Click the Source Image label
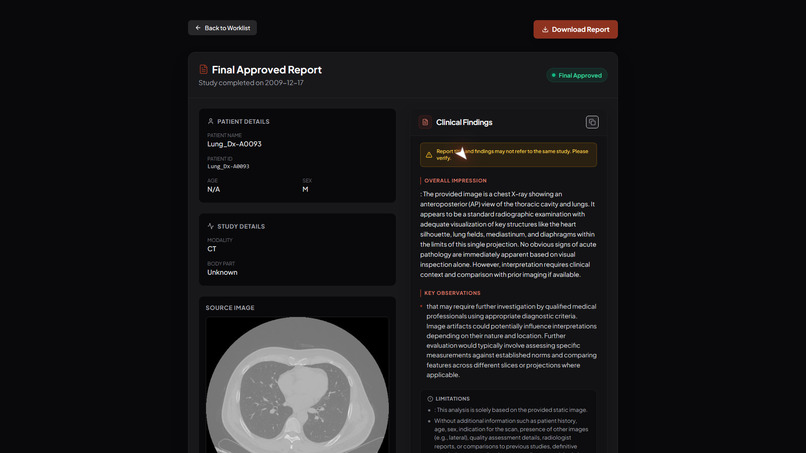The height and width of the screenshot is (453, 806). point(230,307)
